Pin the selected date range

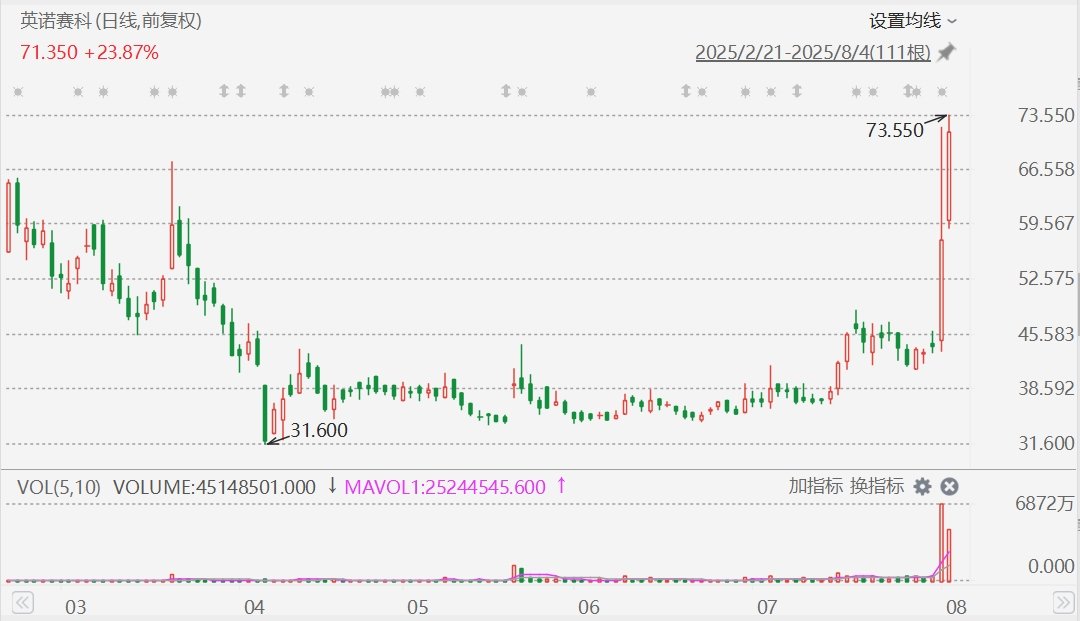coord(946,52)
